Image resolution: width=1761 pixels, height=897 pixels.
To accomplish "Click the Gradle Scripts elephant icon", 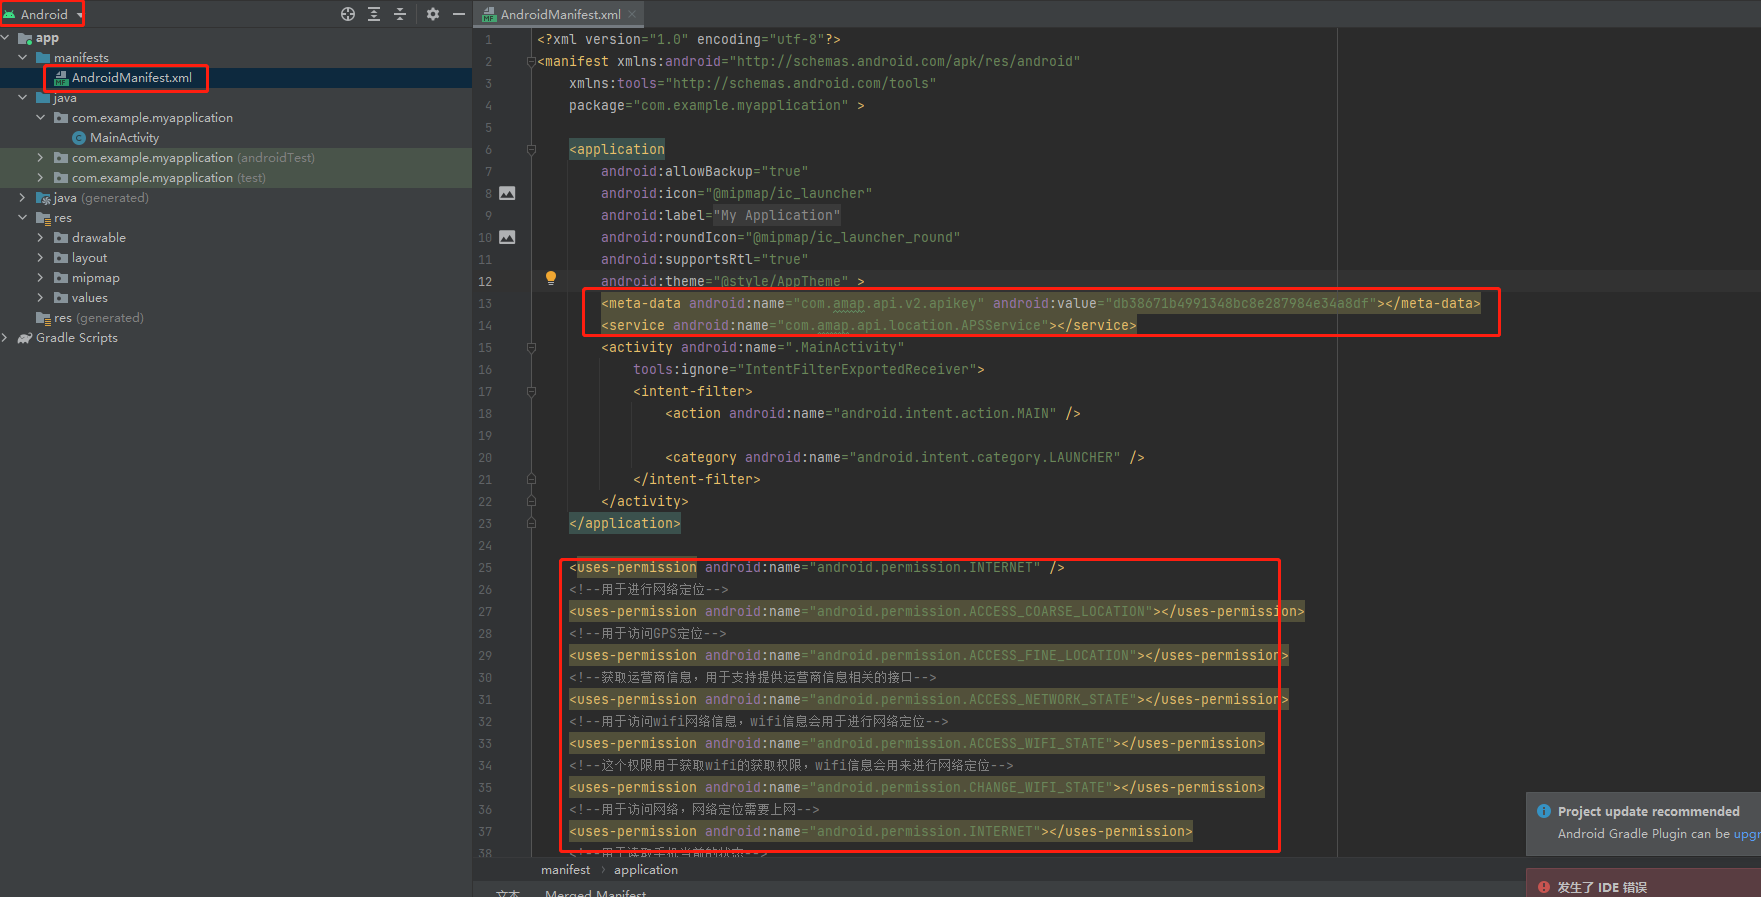I will (x=25, y=338).
